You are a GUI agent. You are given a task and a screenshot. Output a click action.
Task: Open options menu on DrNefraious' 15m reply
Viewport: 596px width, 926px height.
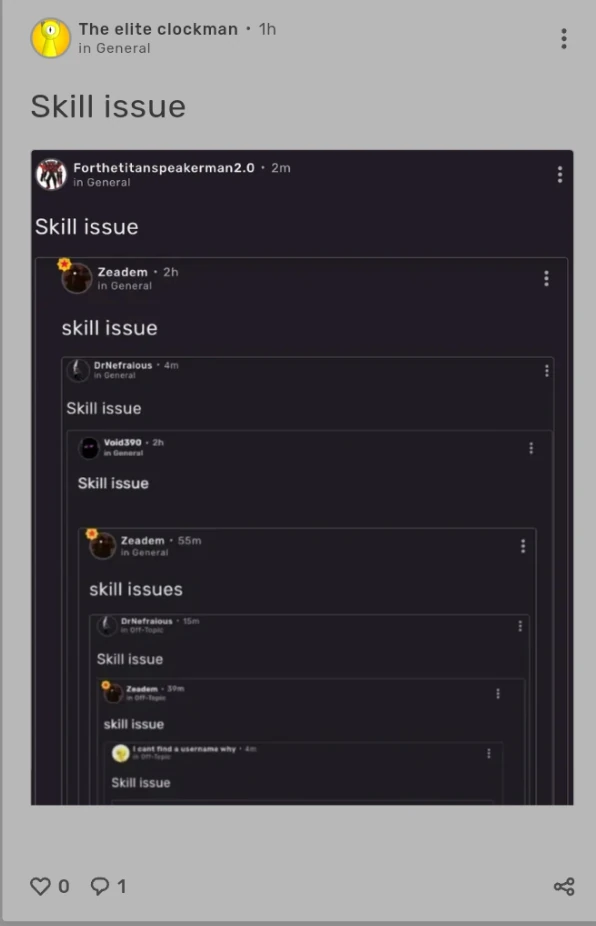[519, 625]
